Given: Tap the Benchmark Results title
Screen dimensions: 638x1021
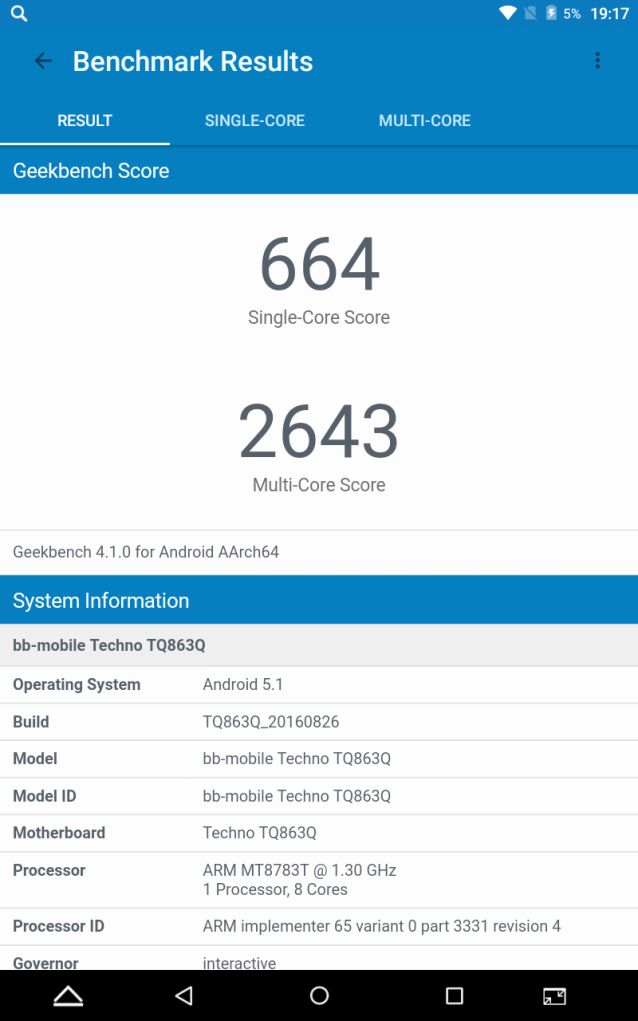Looking at the screenshot, I should pos(193,61).
